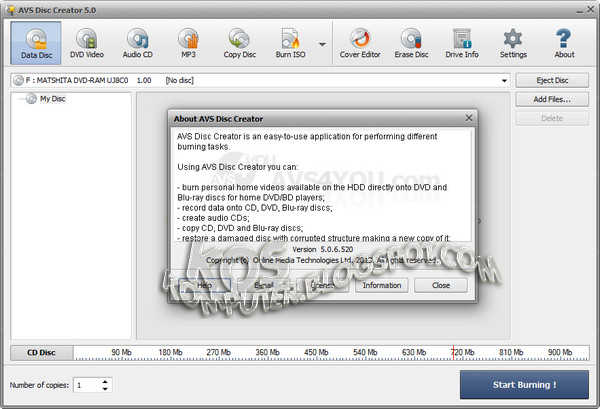Click the Help button in the About dialog
This screenshot has width=600, height=409.
coord(205,285)
